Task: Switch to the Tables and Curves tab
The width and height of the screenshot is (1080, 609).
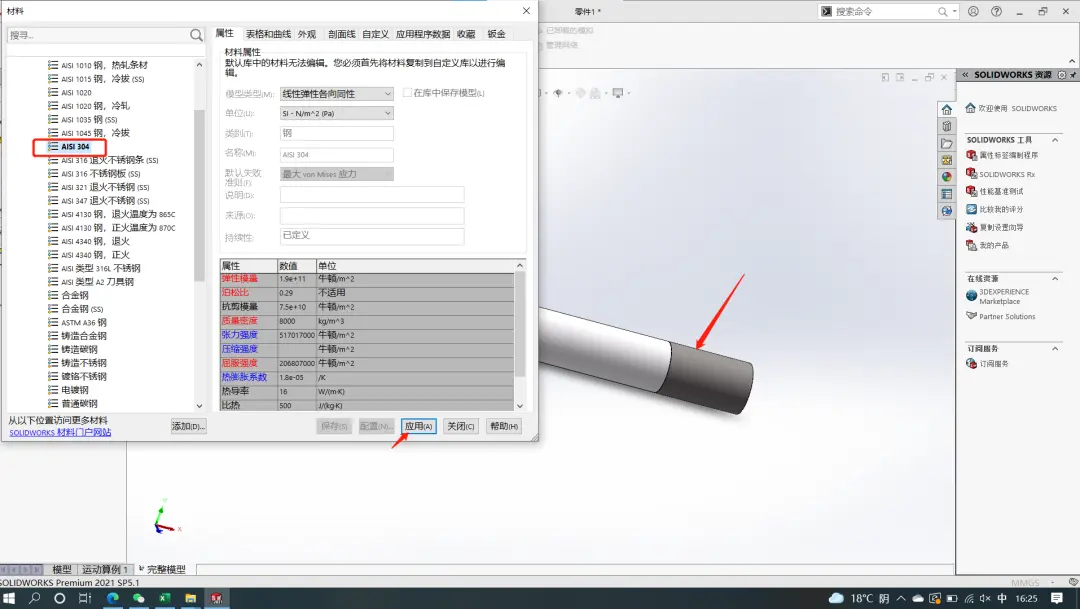Action: tap(268, 34)
